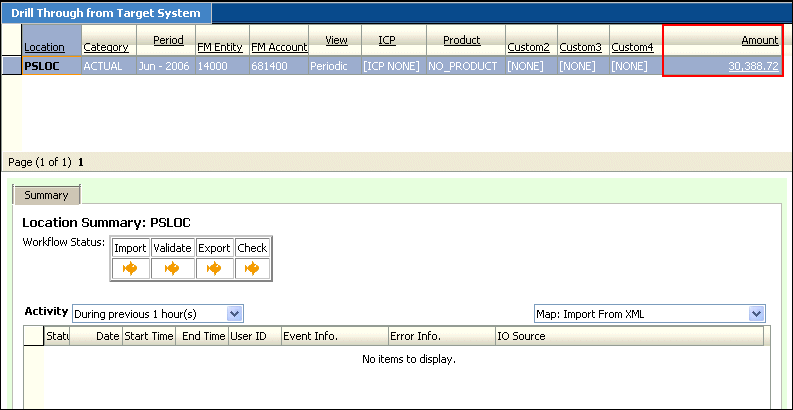
Task: Select the Drill Through from Target System tab
Action: tap(106, 13)
